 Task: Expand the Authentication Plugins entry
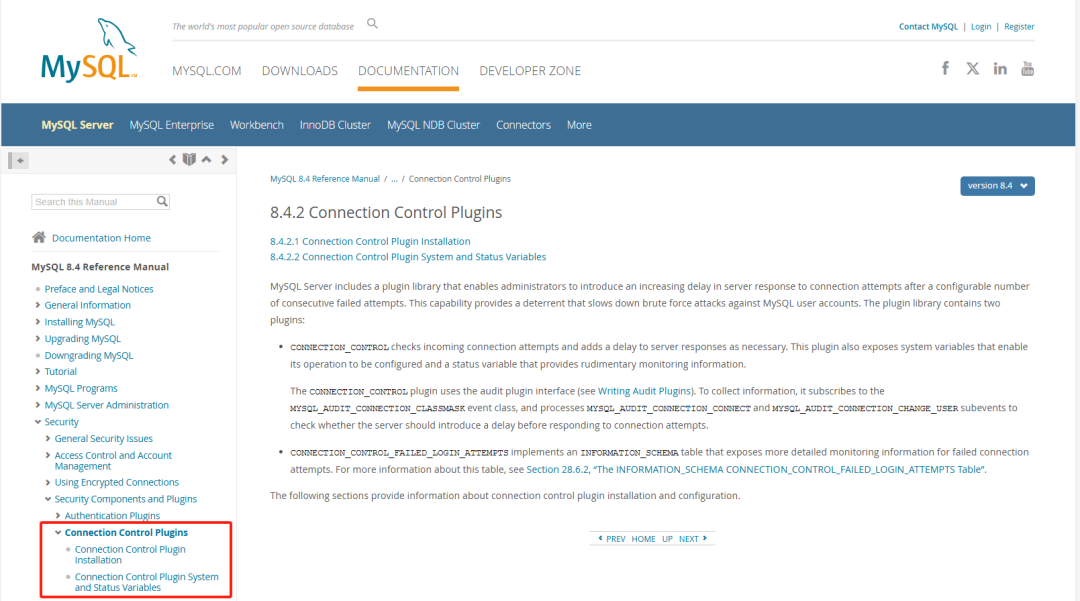pos(58,515)
